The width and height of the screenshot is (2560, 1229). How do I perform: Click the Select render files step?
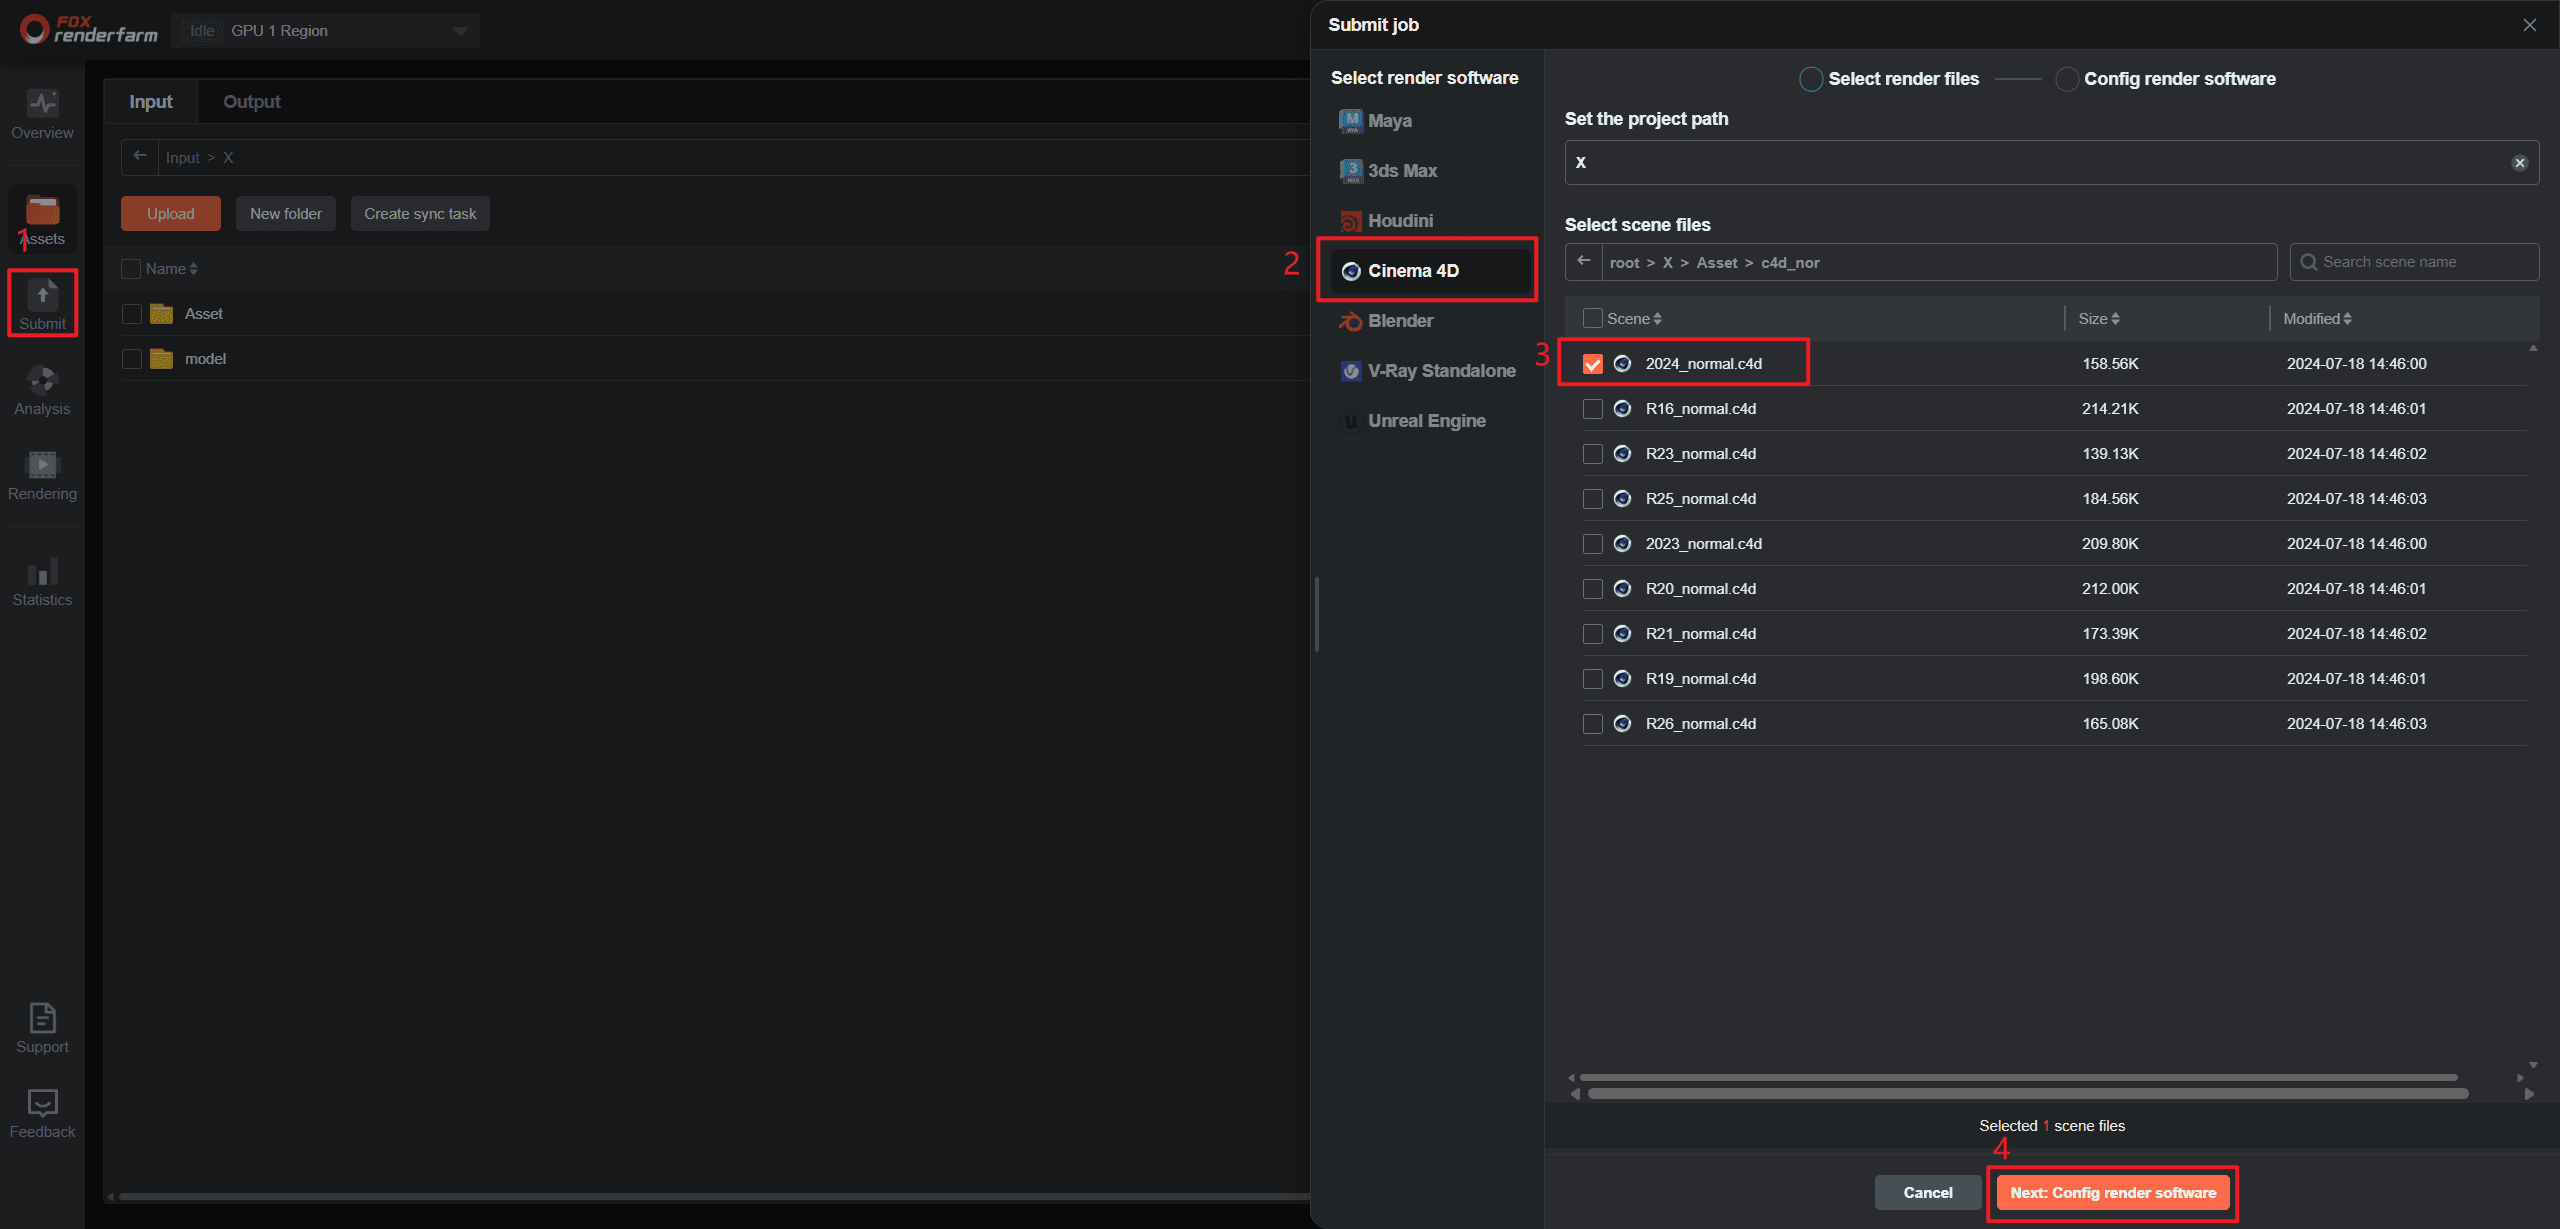1890,79
